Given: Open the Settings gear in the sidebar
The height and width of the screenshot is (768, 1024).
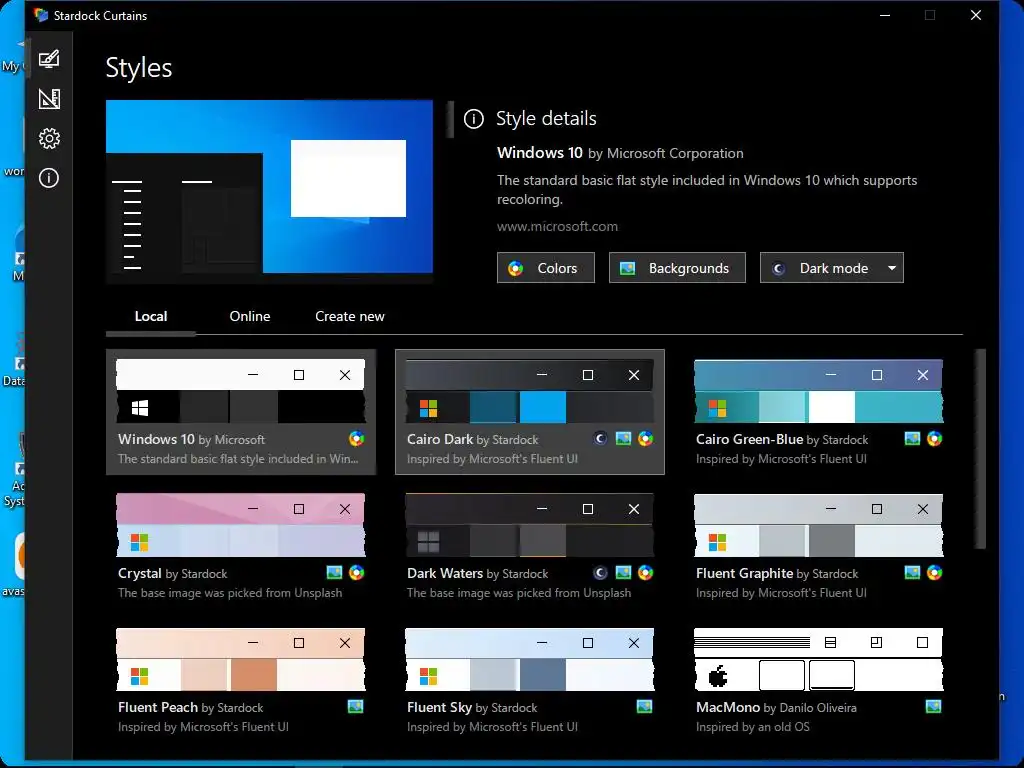Looking at the screenshot, I should click(x=49, y=138).
